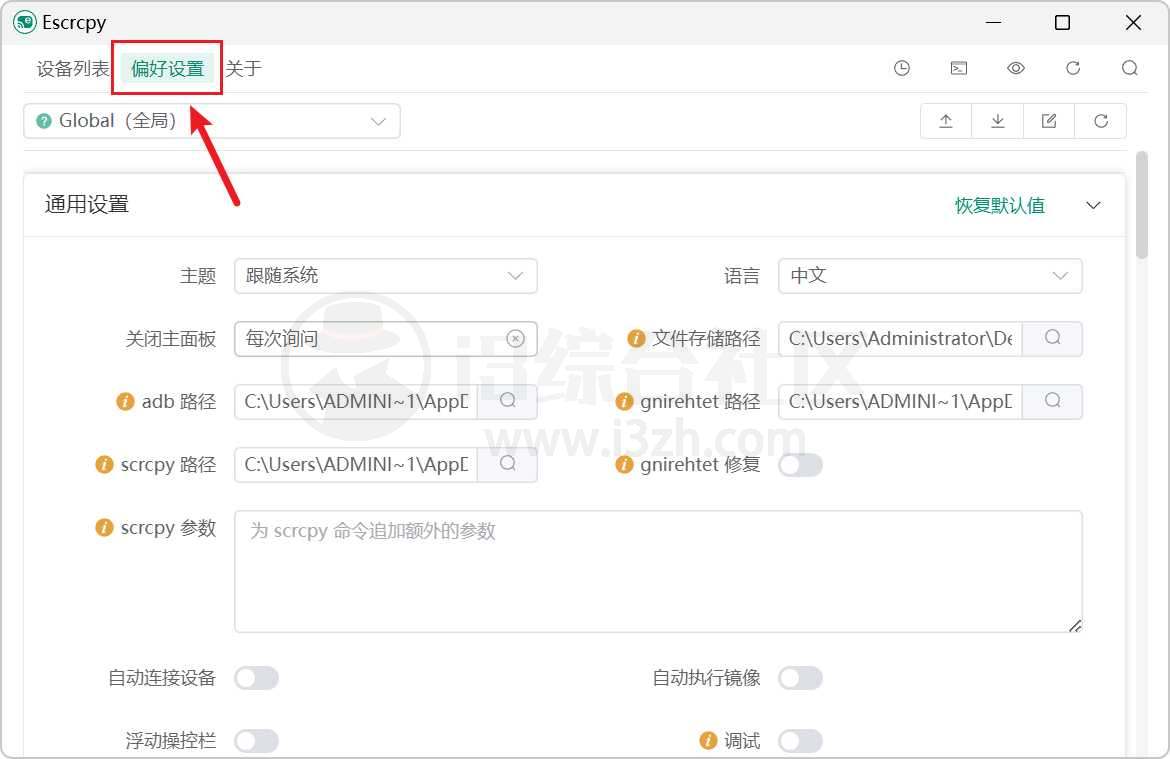Browse for gnirehtet 路径 with search icon
Image resolution: width=1170 pixels, height=759 pixels.
pyautogui.click(x=1052, y=402)
